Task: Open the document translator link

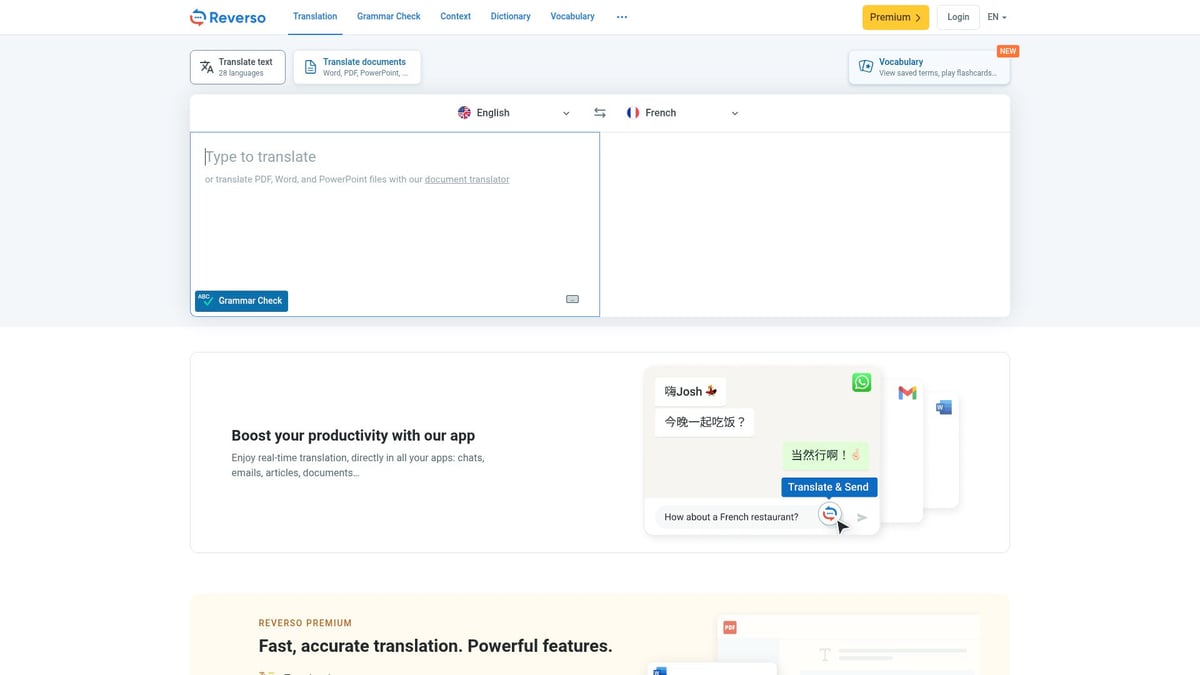Action: pos(466,179)
